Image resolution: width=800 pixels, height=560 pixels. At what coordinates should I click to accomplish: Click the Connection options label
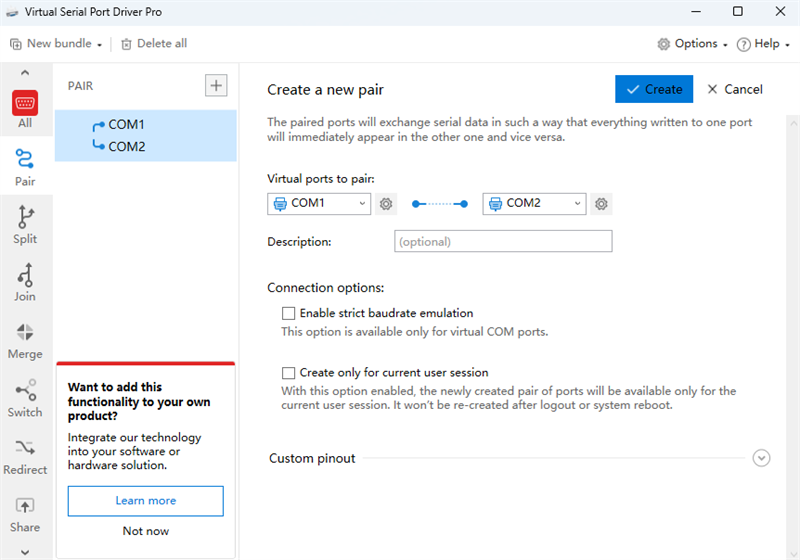[x=326, y=288]
